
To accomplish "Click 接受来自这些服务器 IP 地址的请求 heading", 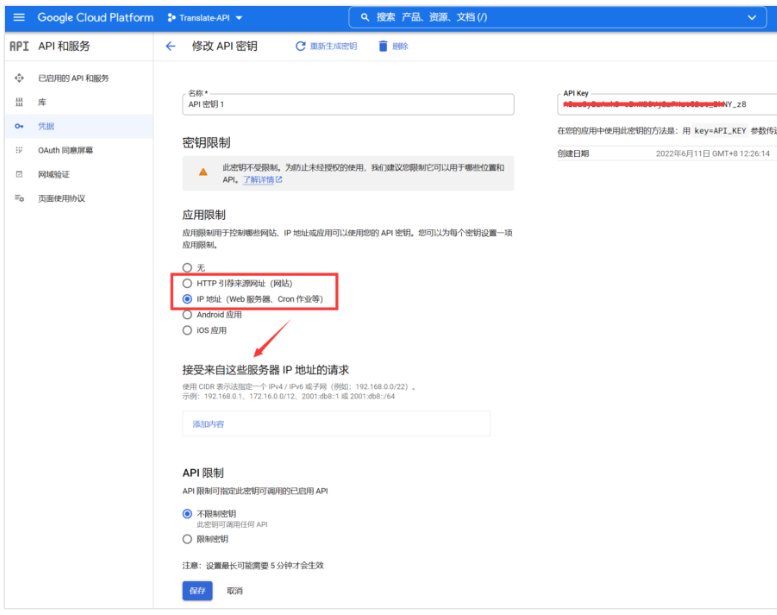I will [266, 370].
